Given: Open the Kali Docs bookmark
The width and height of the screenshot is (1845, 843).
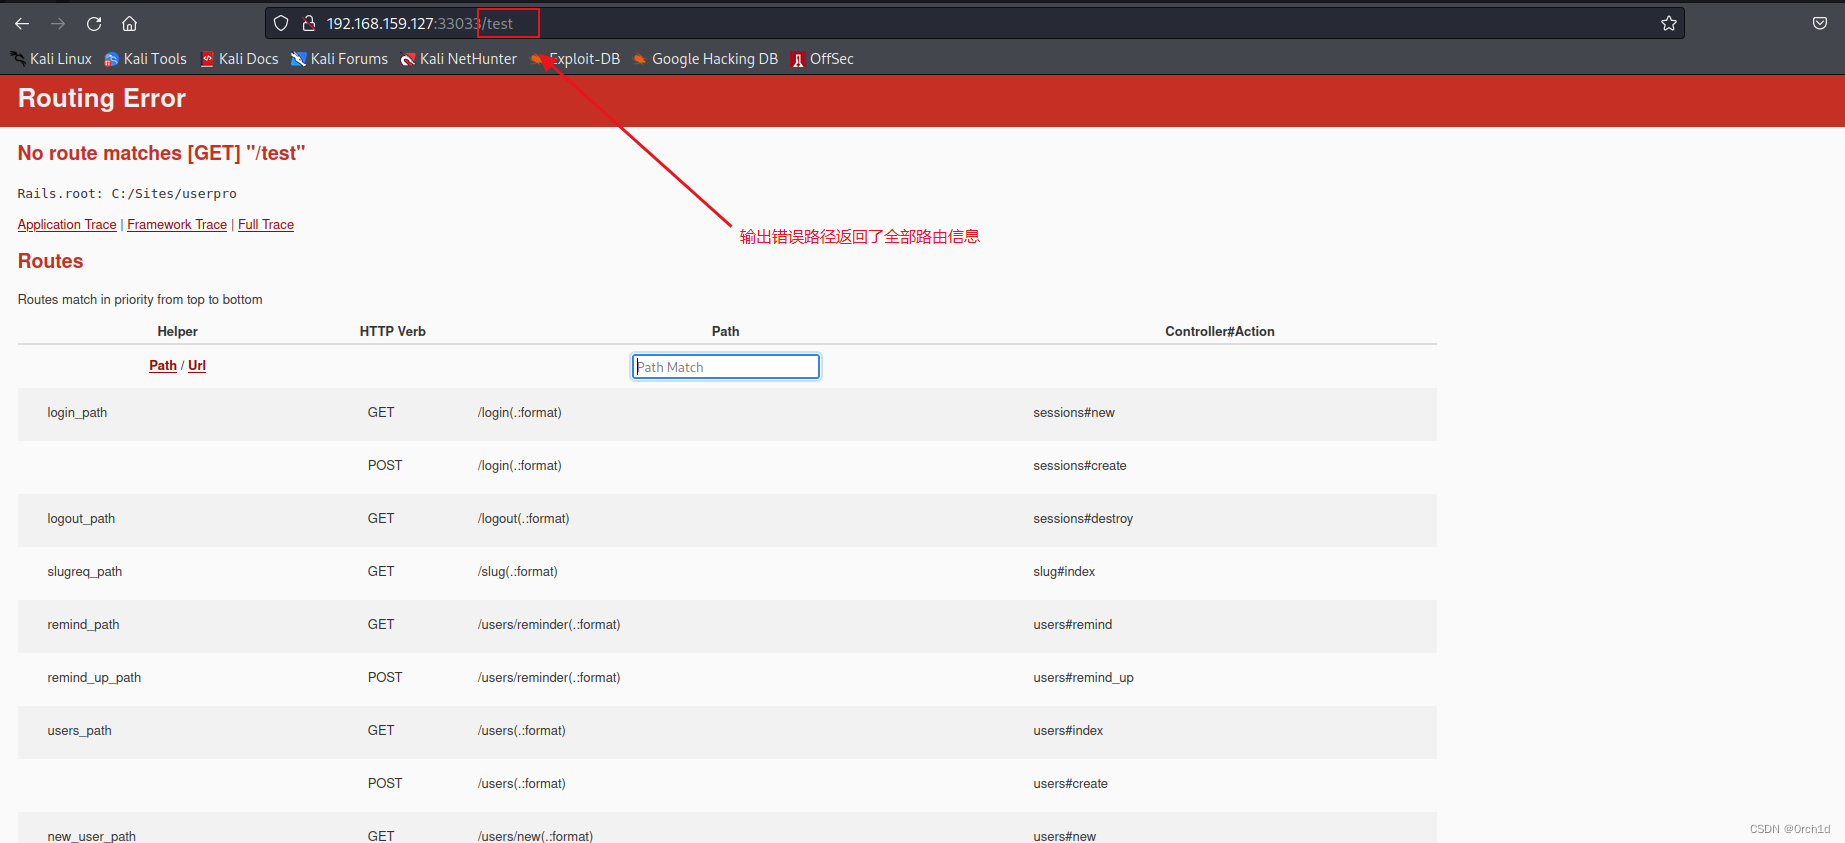Looking at the screenshot, I should (239, 59).
